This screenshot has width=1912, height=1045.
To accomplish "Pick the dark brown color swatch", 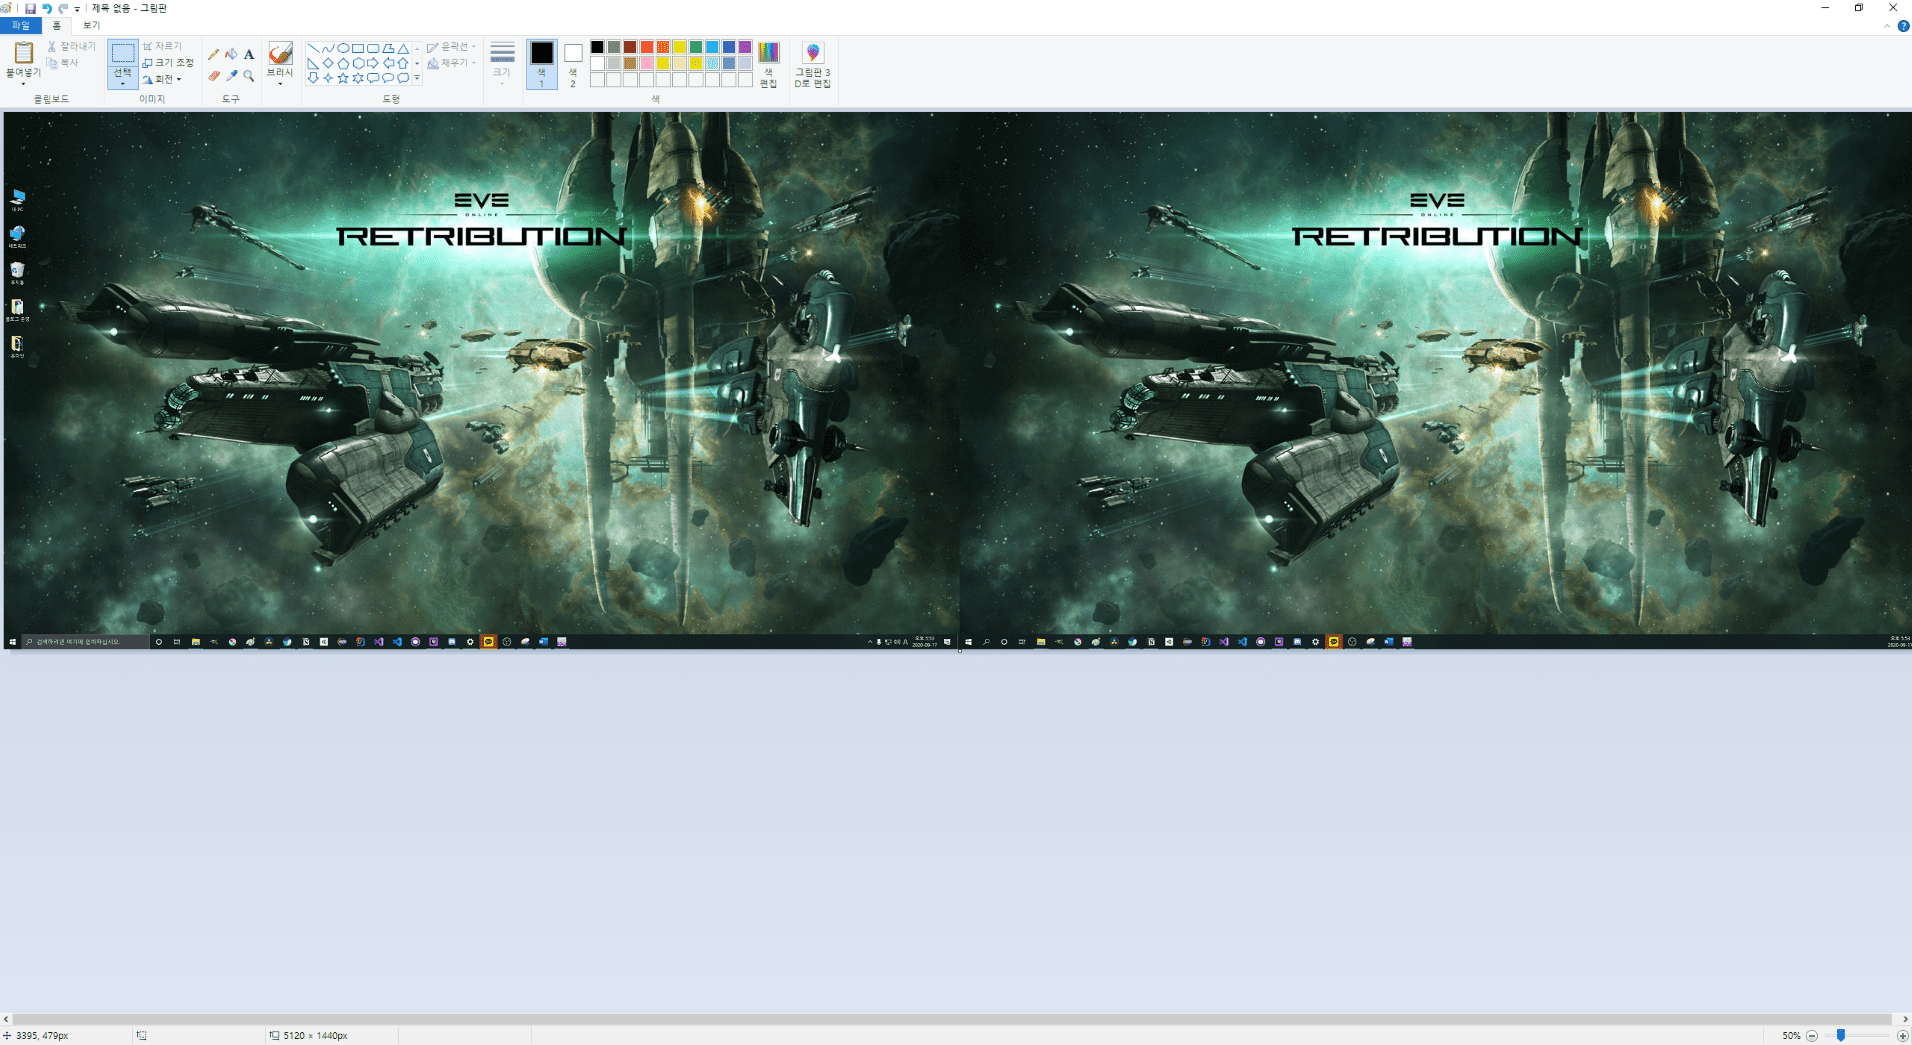I will tap(630, 47).
